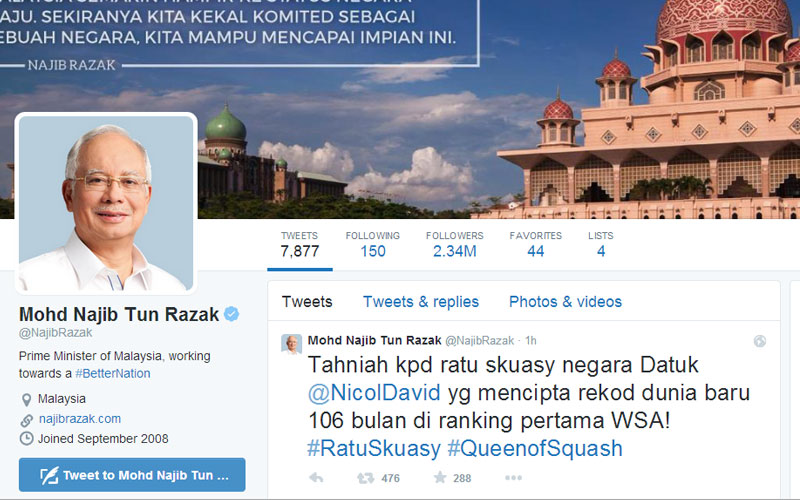Screen dimensions: 800x500
Task: Click the verified badge beside Mohd Najib Tun Razak
Action: click(232, 314)
